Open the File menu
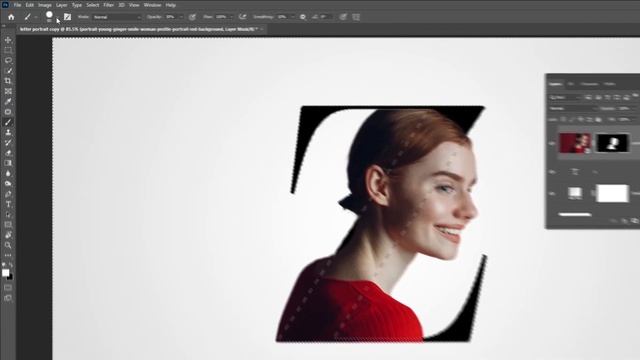The height and width of the screenshot is (360, 640). (17, 5)
